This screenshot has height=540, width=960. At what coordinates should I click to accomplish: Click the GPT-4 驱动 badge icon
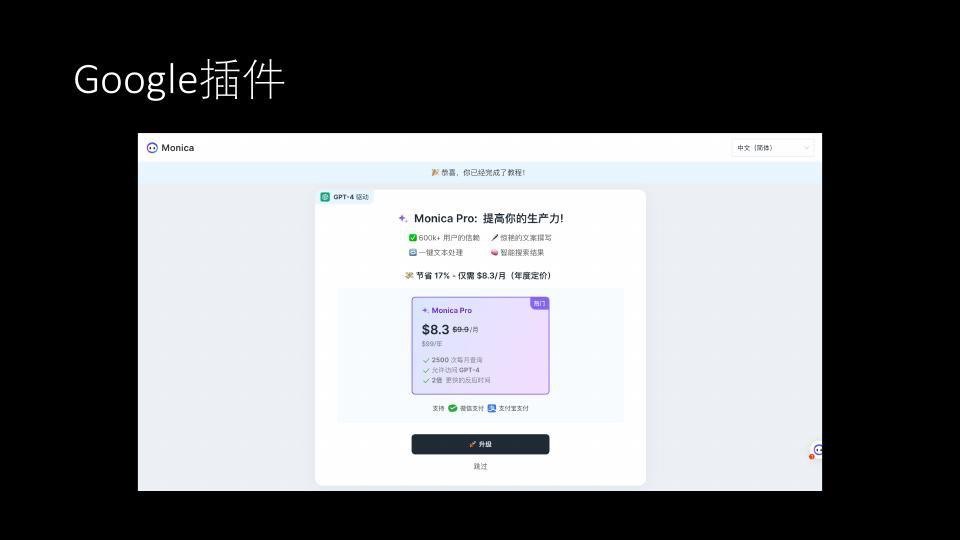point(326,197)
